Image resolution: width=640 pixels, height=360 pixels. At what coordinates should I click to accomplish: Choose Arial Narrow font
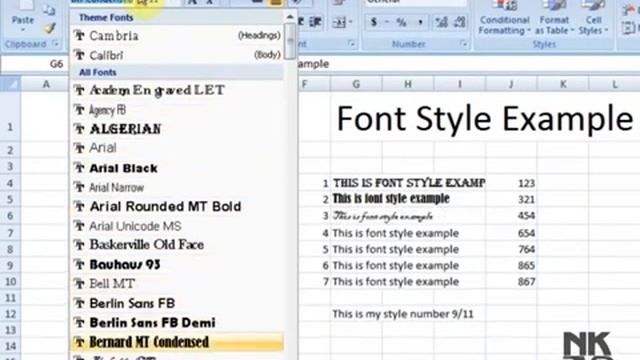pos(177,187)
